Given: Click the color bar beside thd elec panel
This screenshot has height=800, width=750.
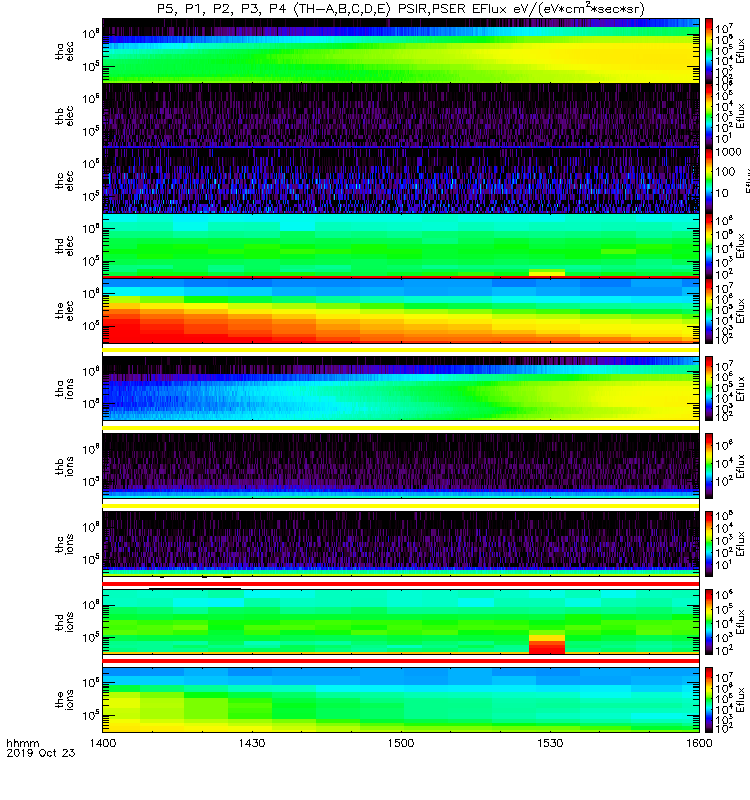Looking at the screenshot, I should click(709, 245).
